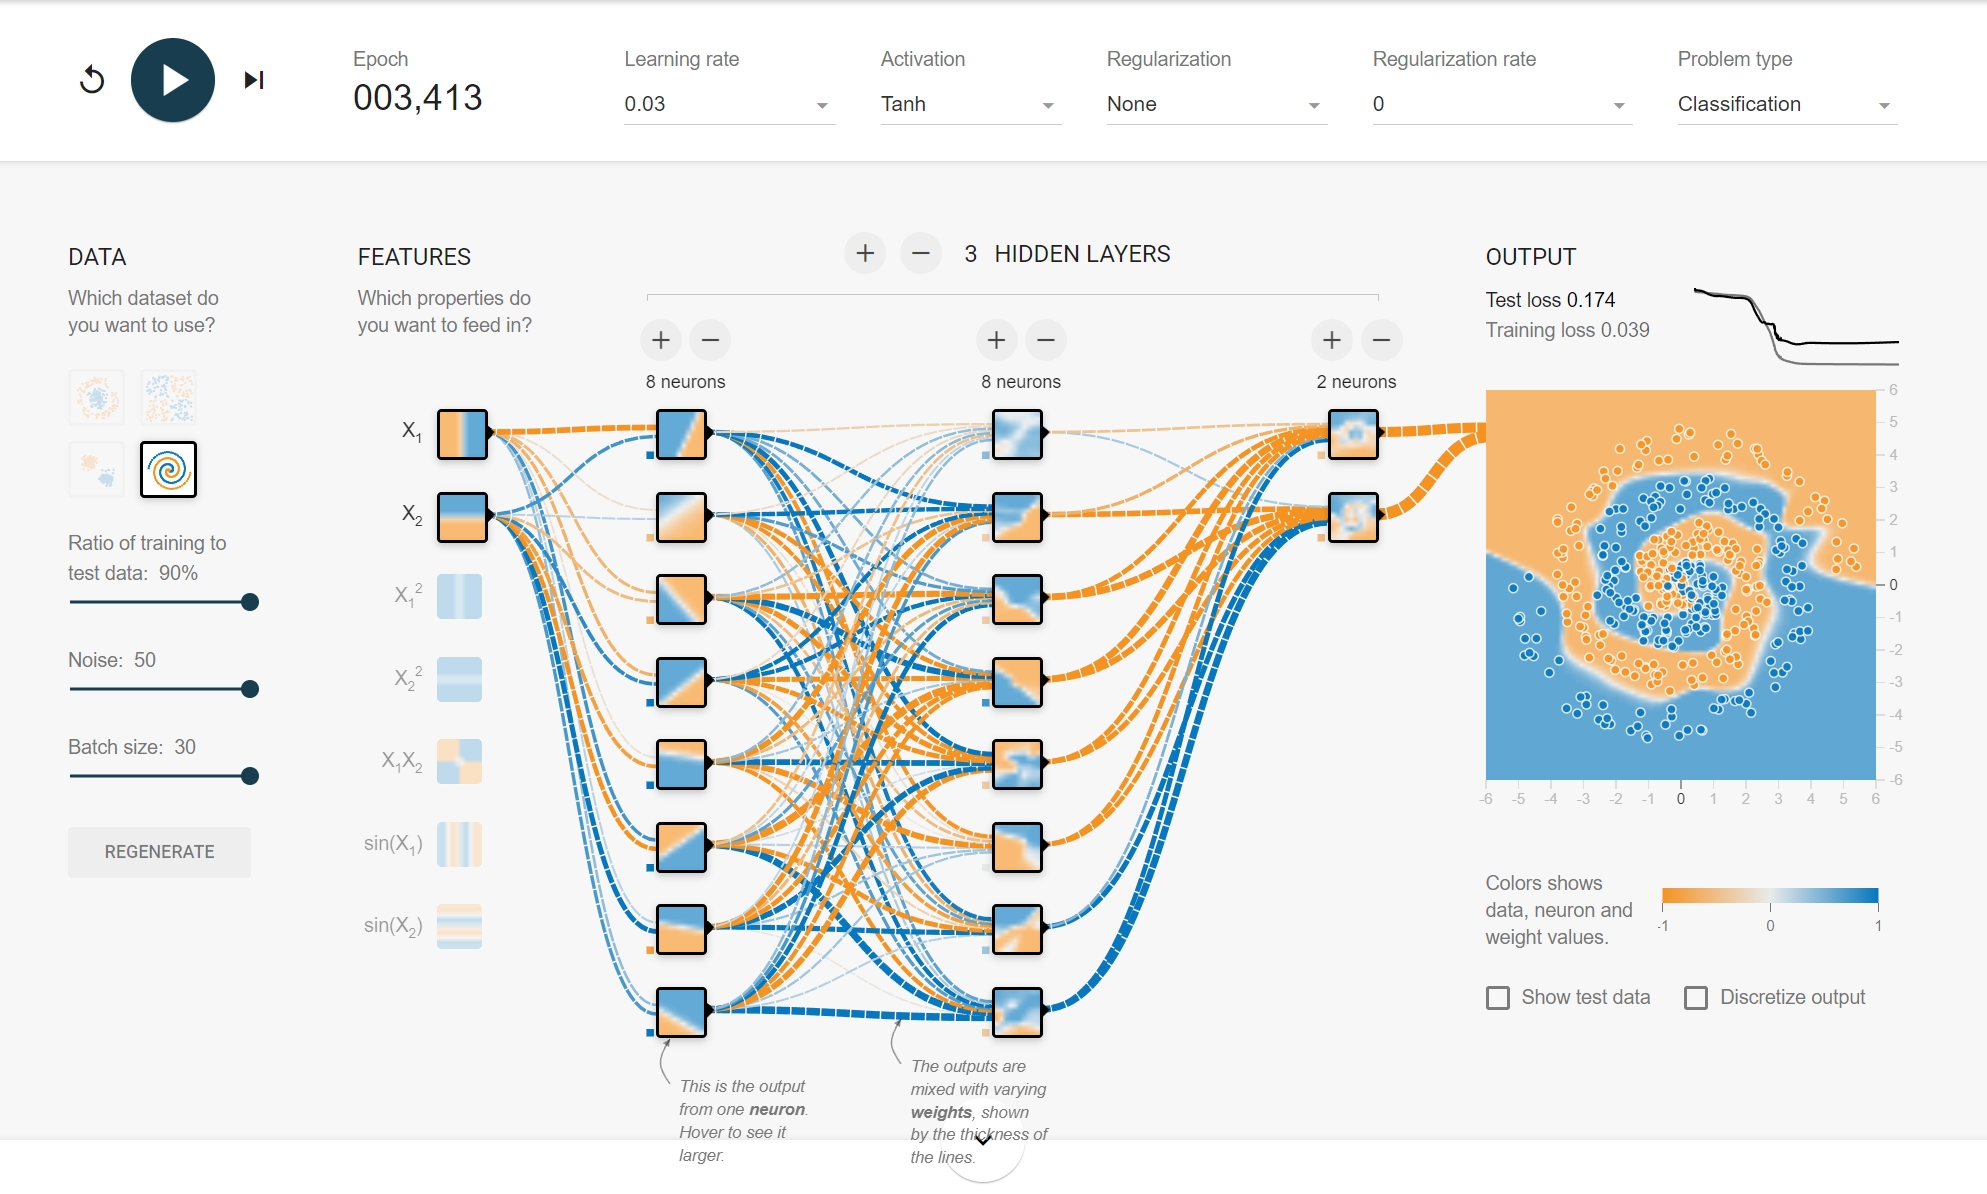1987x1194 pixels.
Task: Click second neuron in second hidden layer
Action: click(x=1017, y=517)
